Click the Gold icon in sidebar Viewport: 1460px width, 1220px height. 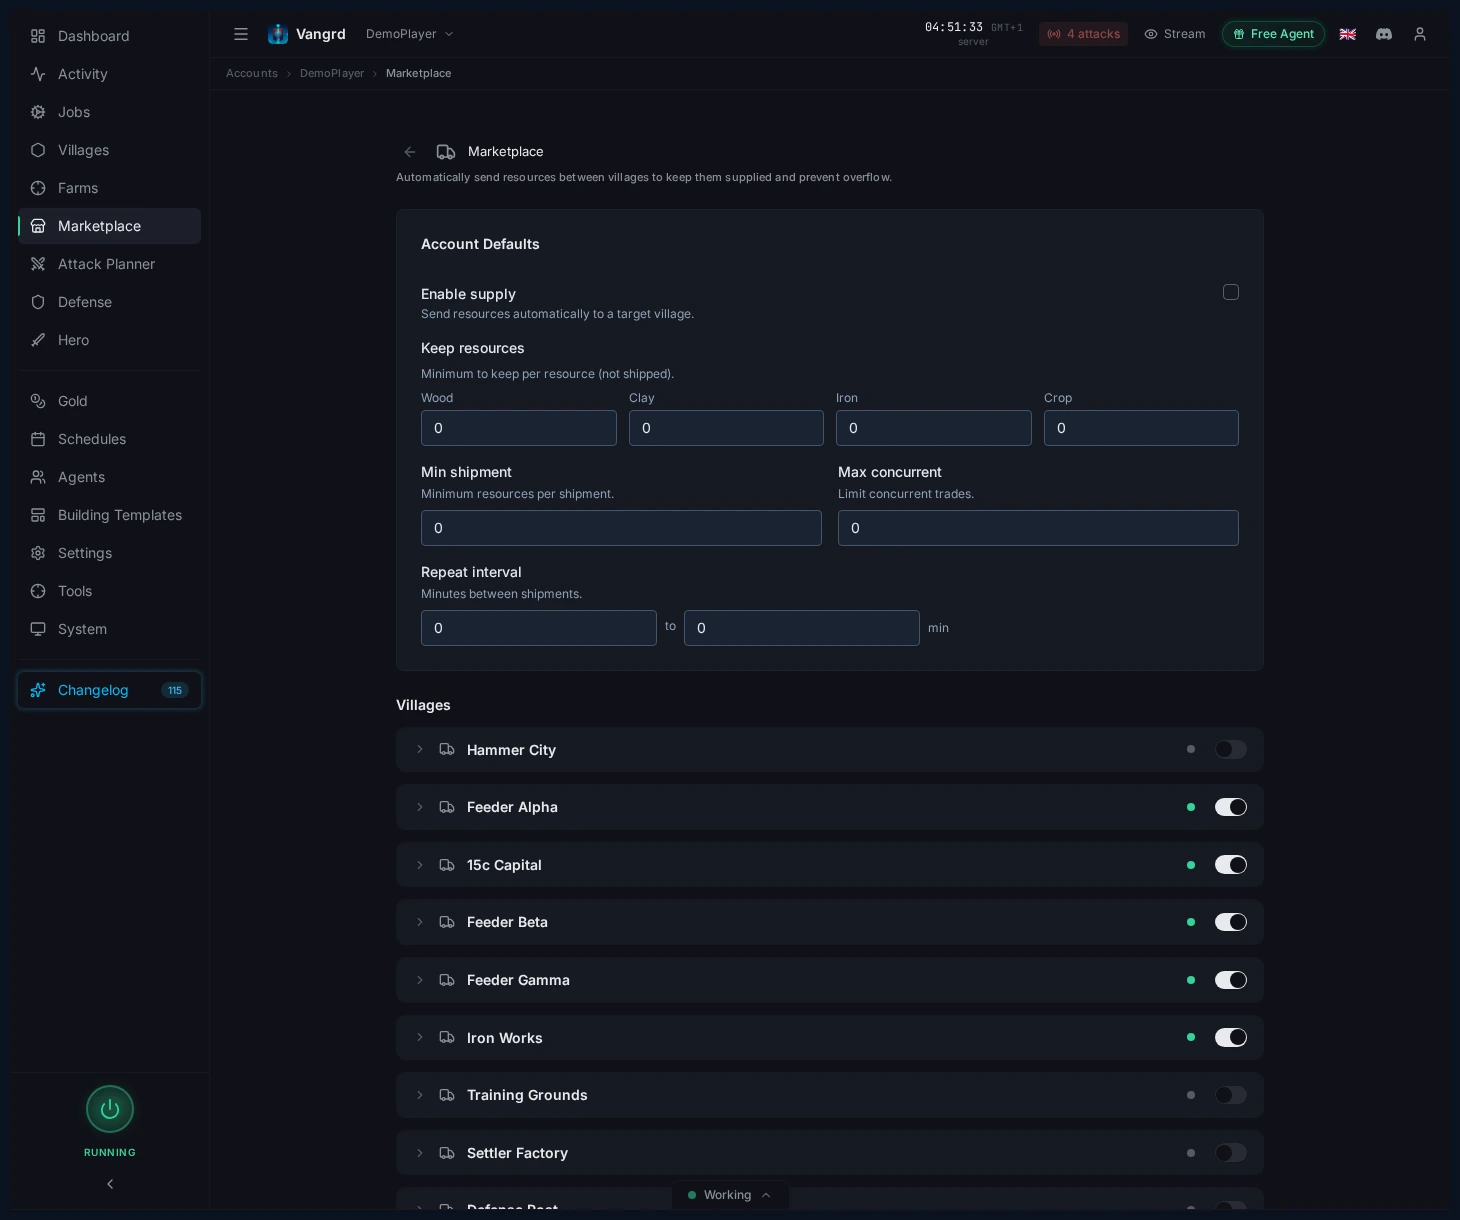tap(38, 401)
